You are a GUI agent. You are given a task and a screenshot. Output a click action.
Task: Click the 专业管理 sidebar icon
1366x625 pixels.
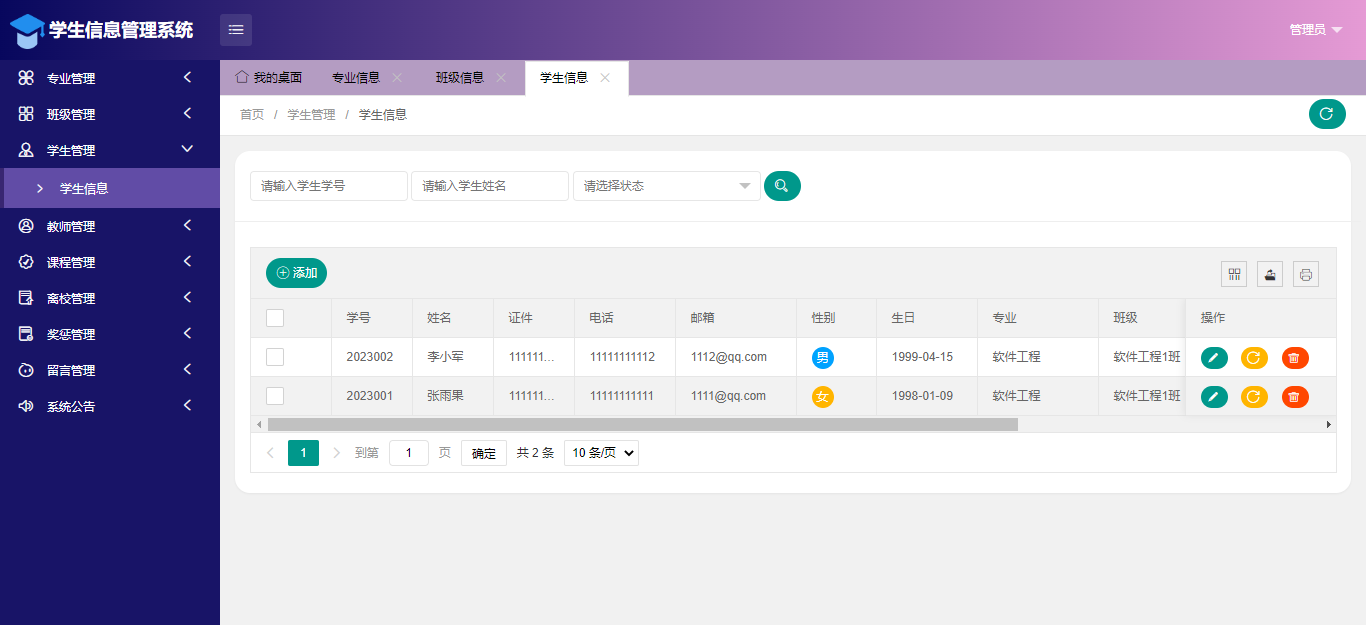pos(27,78)
